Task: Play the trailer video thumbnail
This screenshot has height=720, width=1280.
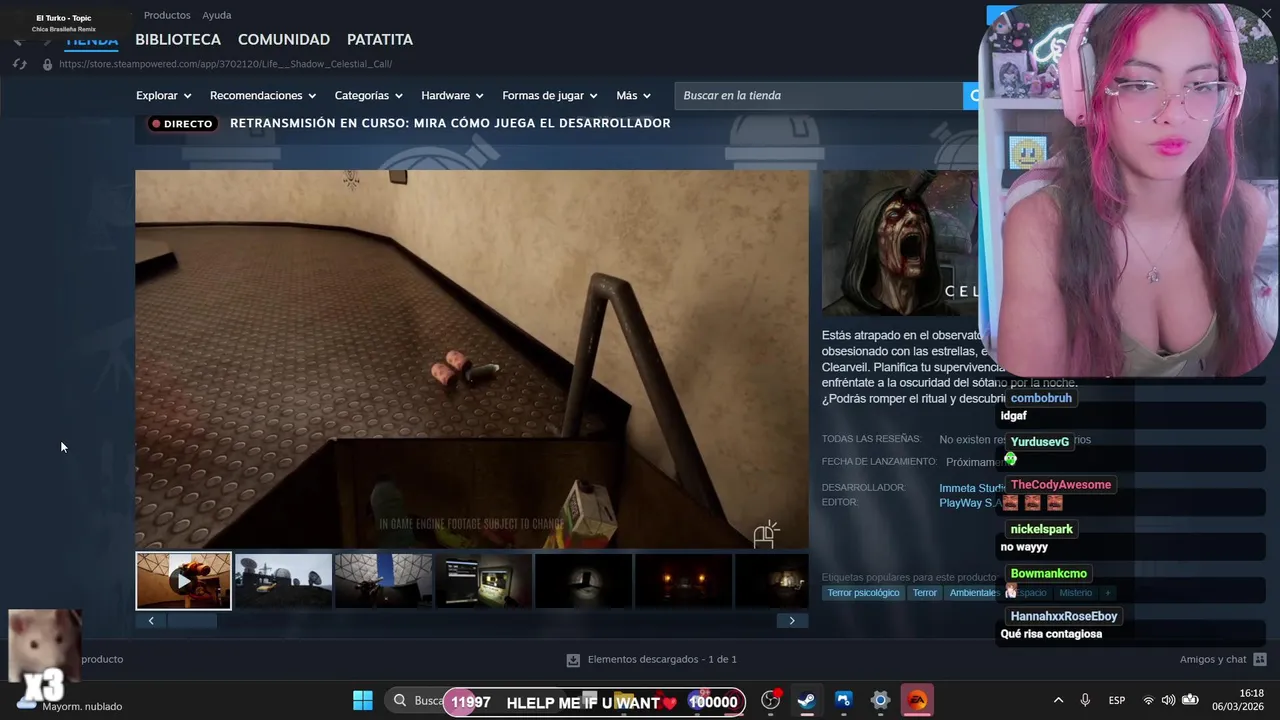Action: (x=183, y=581)
